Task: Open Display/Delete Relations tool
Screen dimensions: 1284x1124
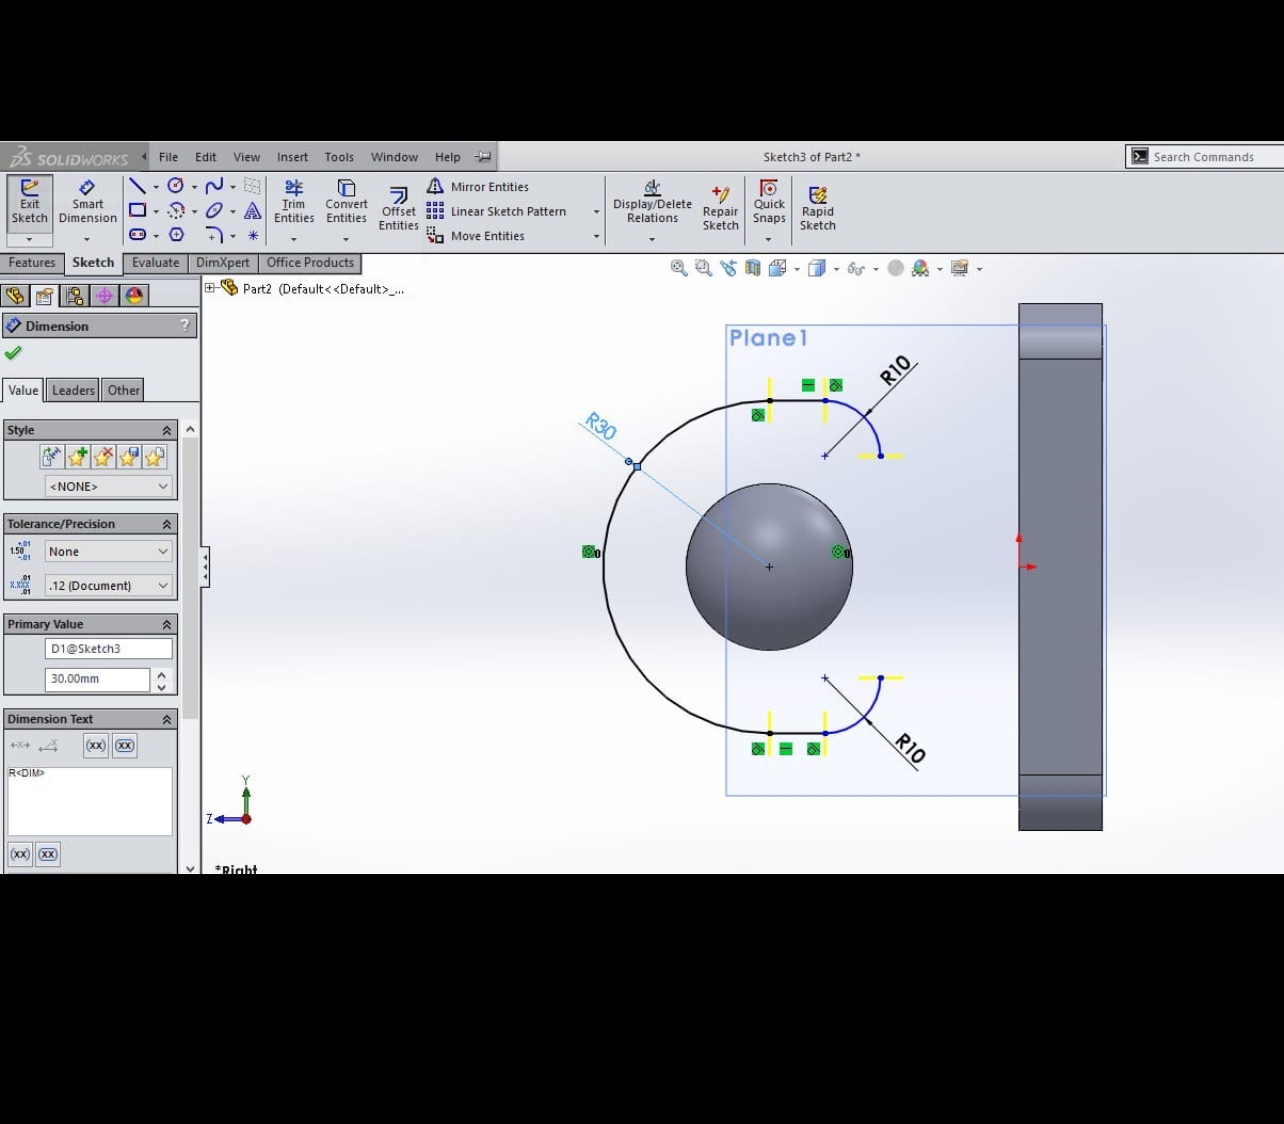Action: [652, 202]
